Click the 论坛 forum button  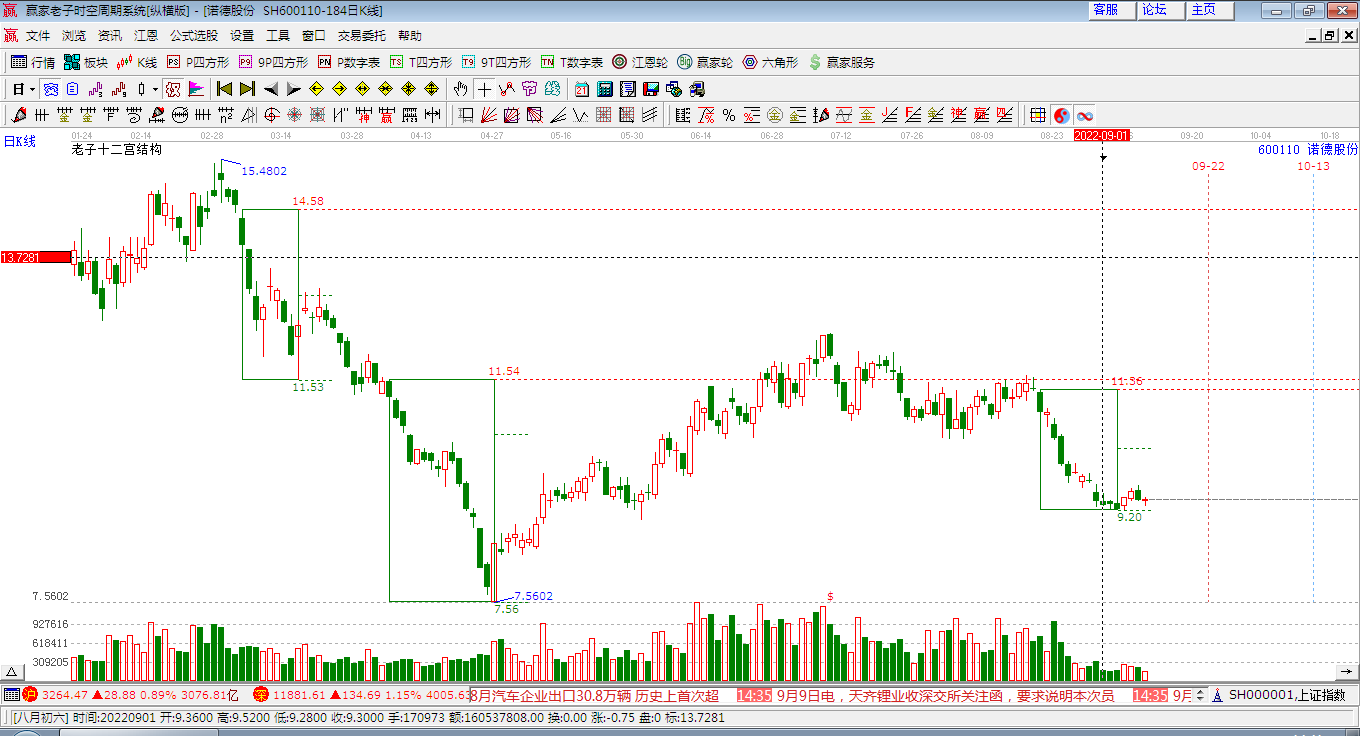[1161, 10]
